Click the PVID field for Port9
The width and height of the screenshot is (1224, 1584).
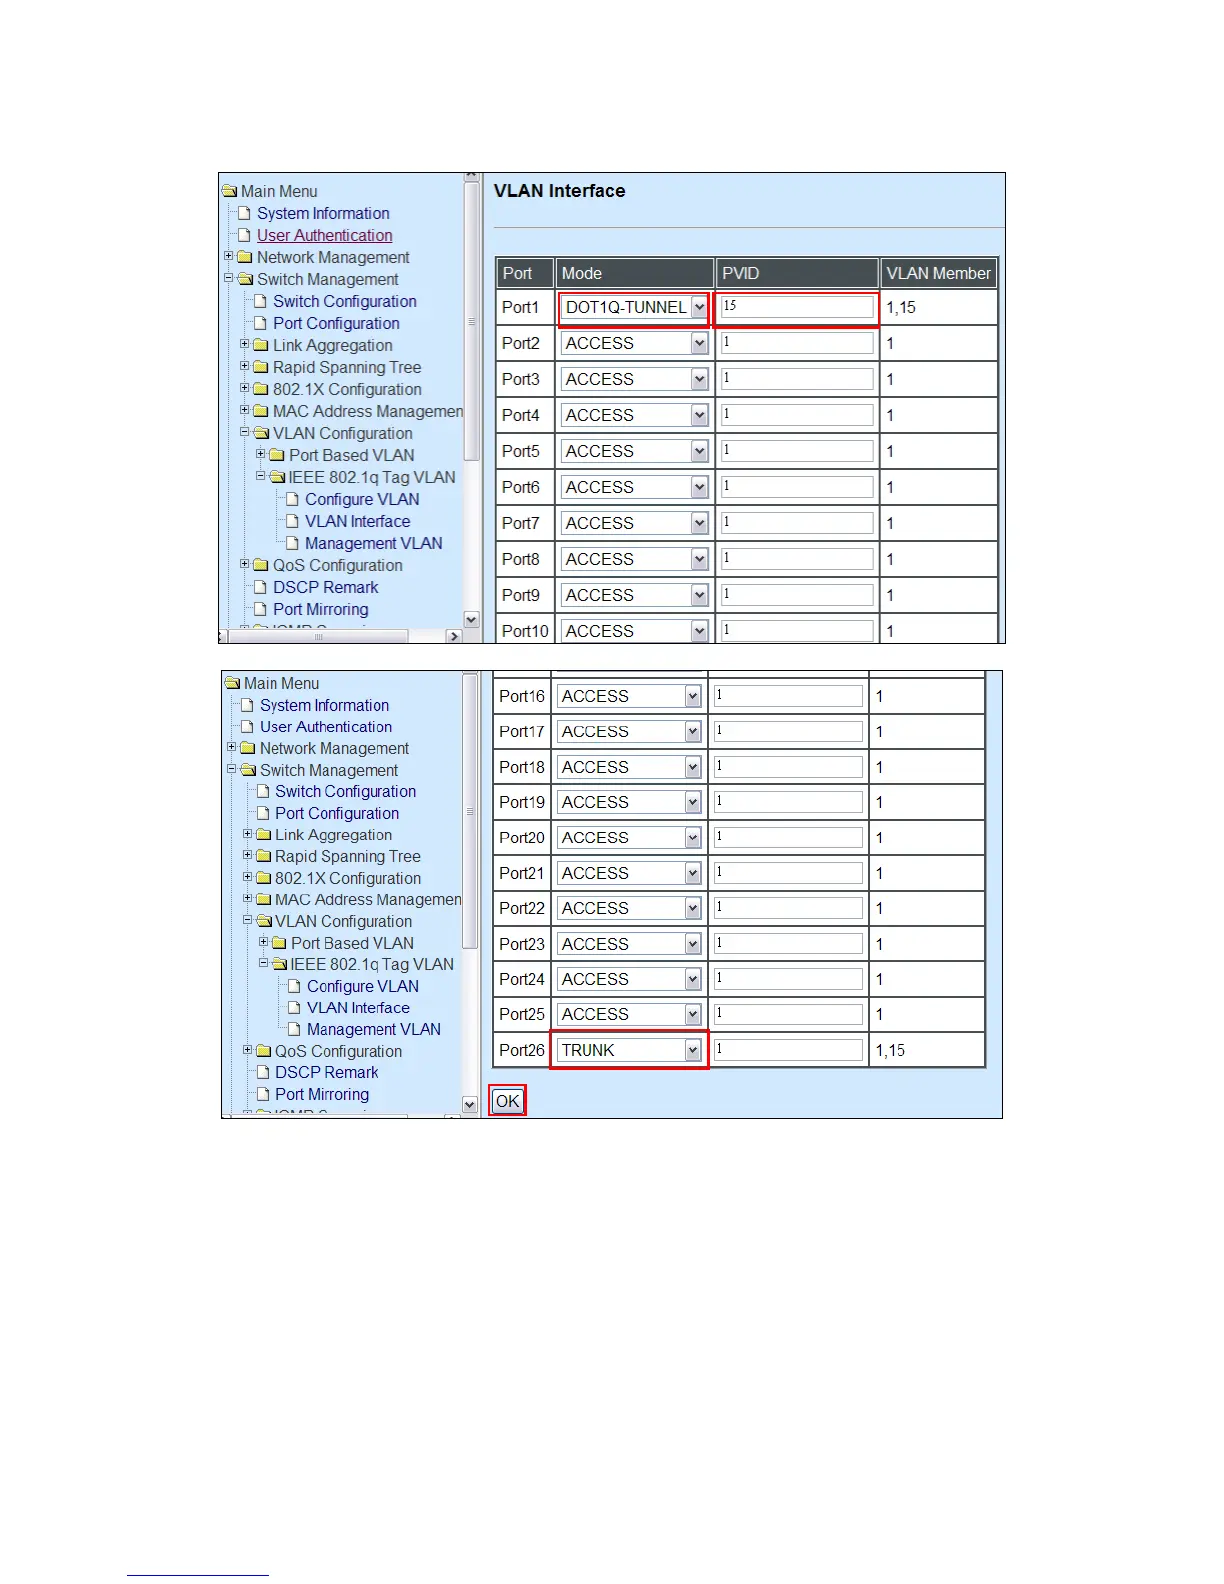click(797, 595)
